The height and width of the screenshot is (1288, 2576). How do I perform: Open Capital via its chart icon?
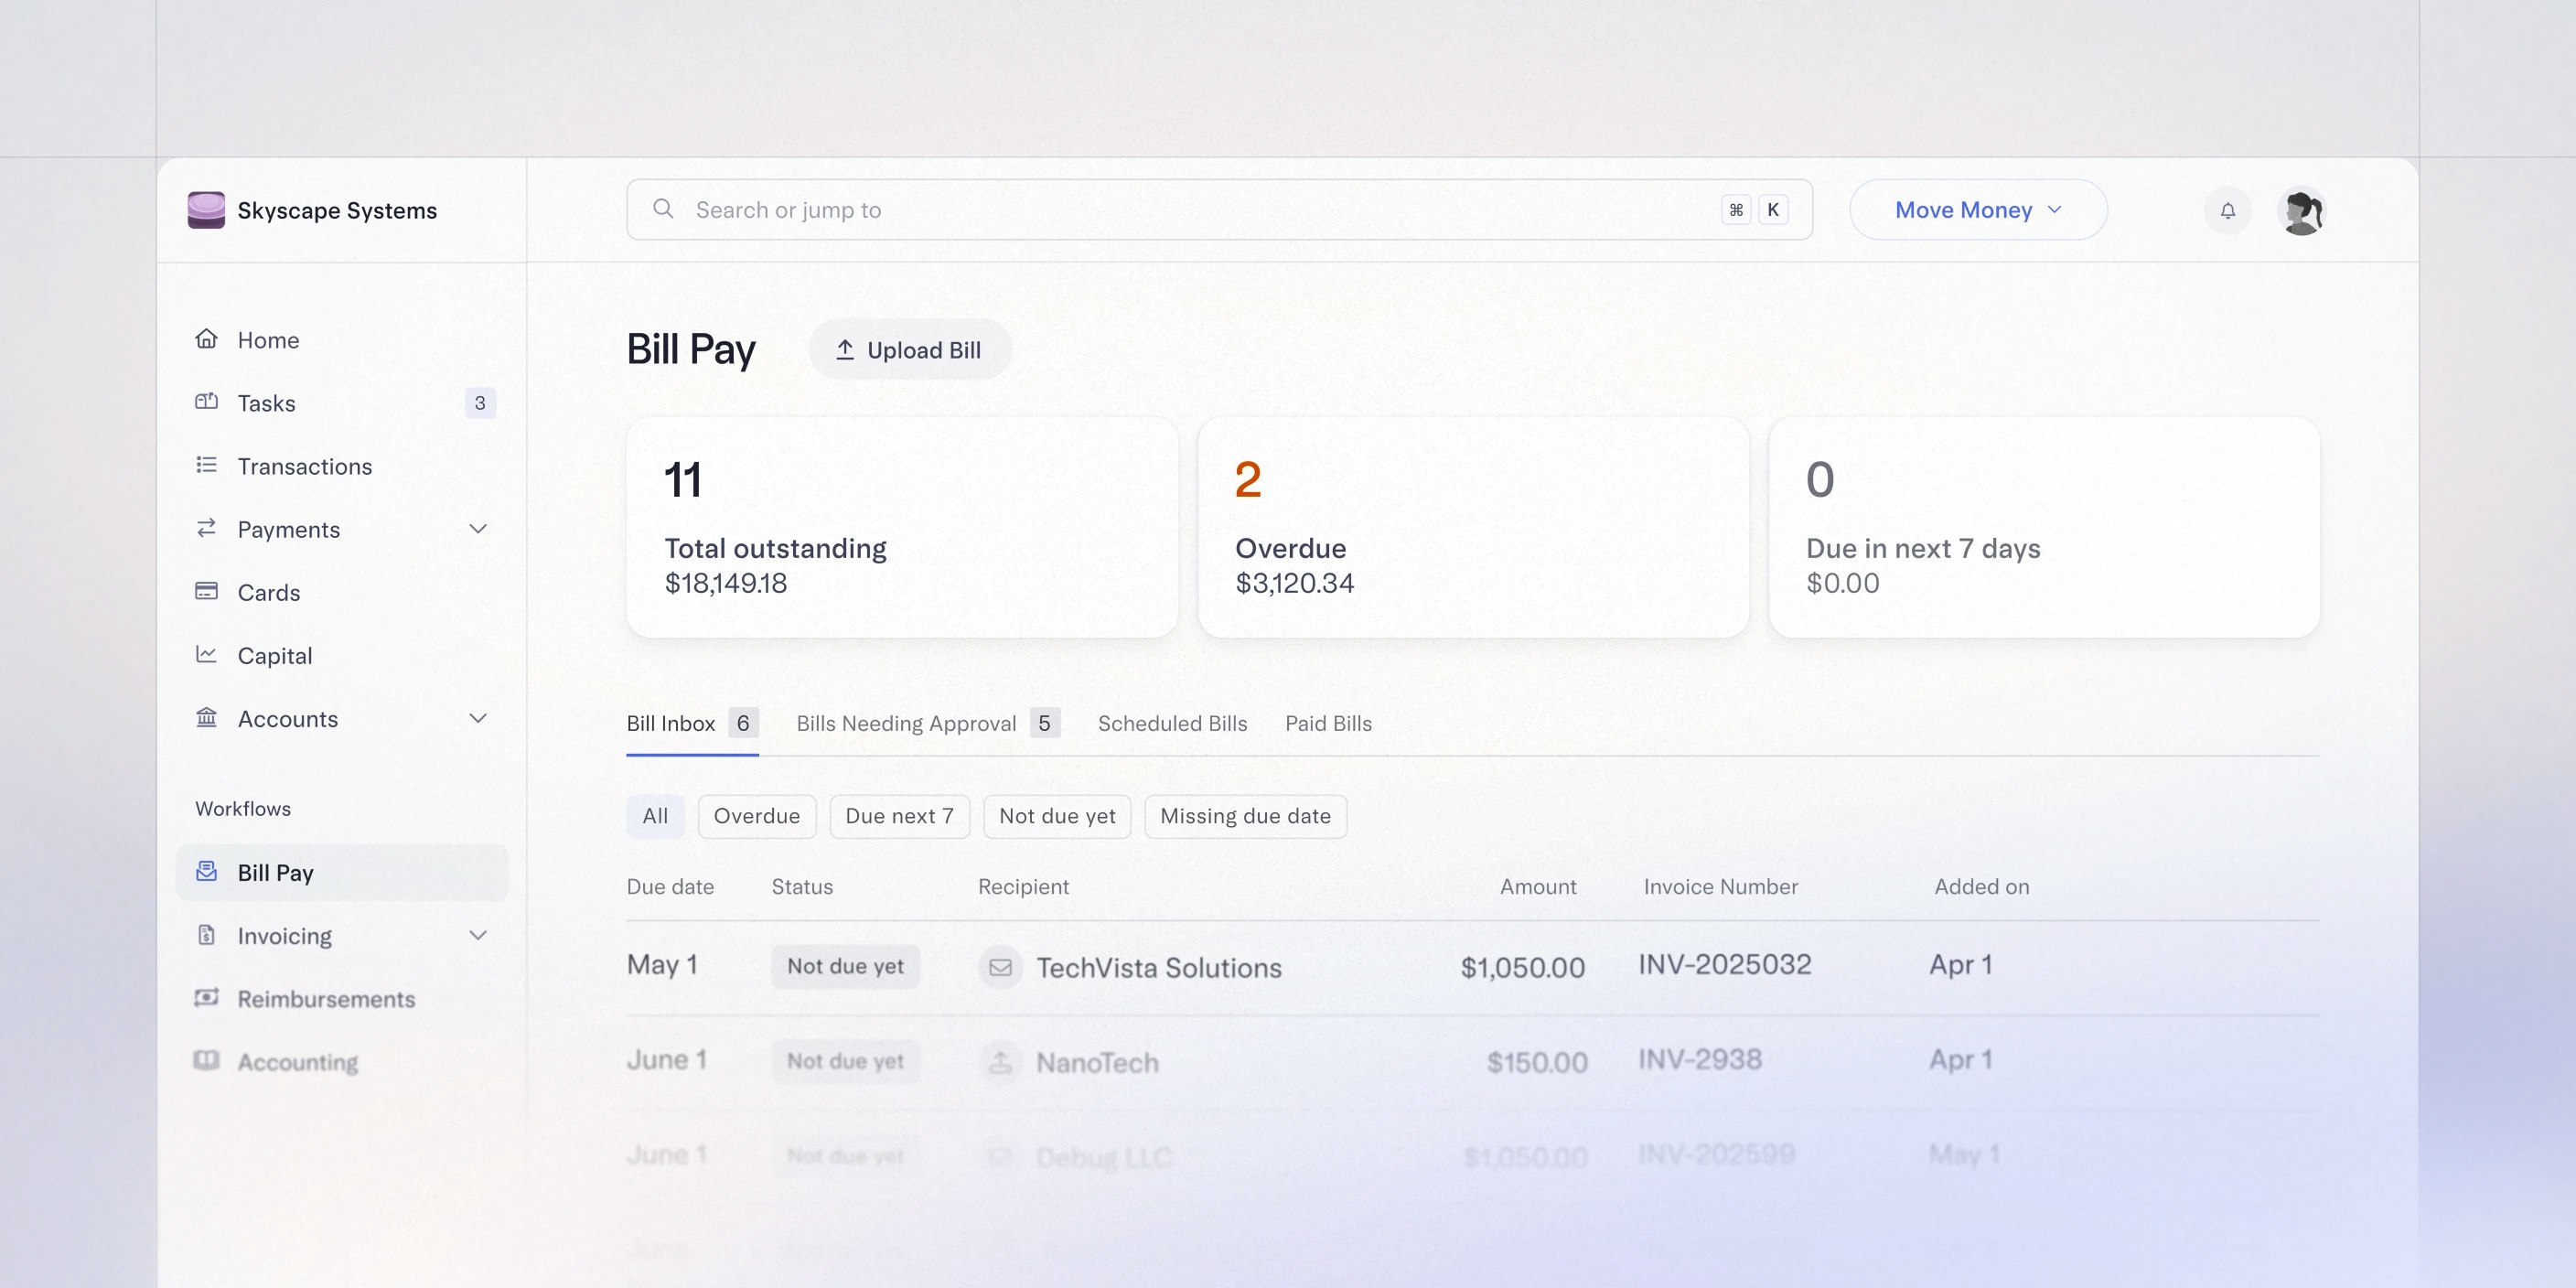click(206, 655)
